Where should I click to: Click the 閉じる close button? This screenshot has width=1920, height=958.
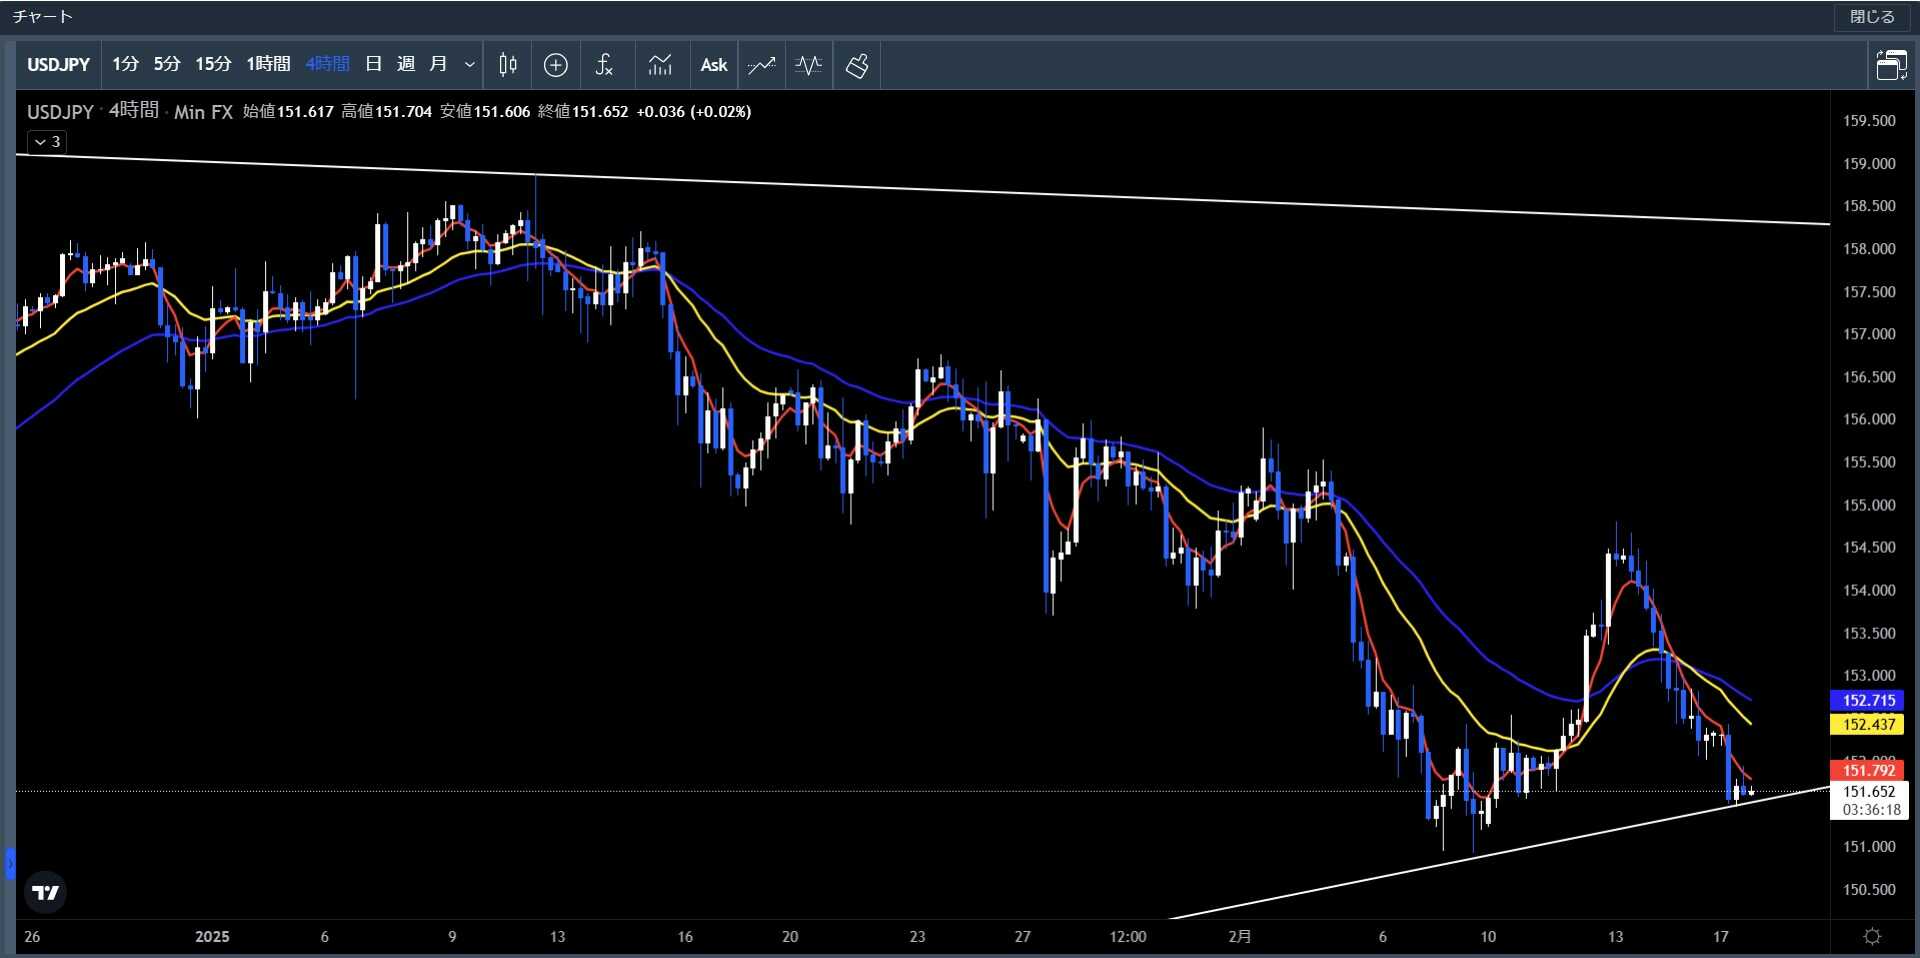(x=1872, y=16)
